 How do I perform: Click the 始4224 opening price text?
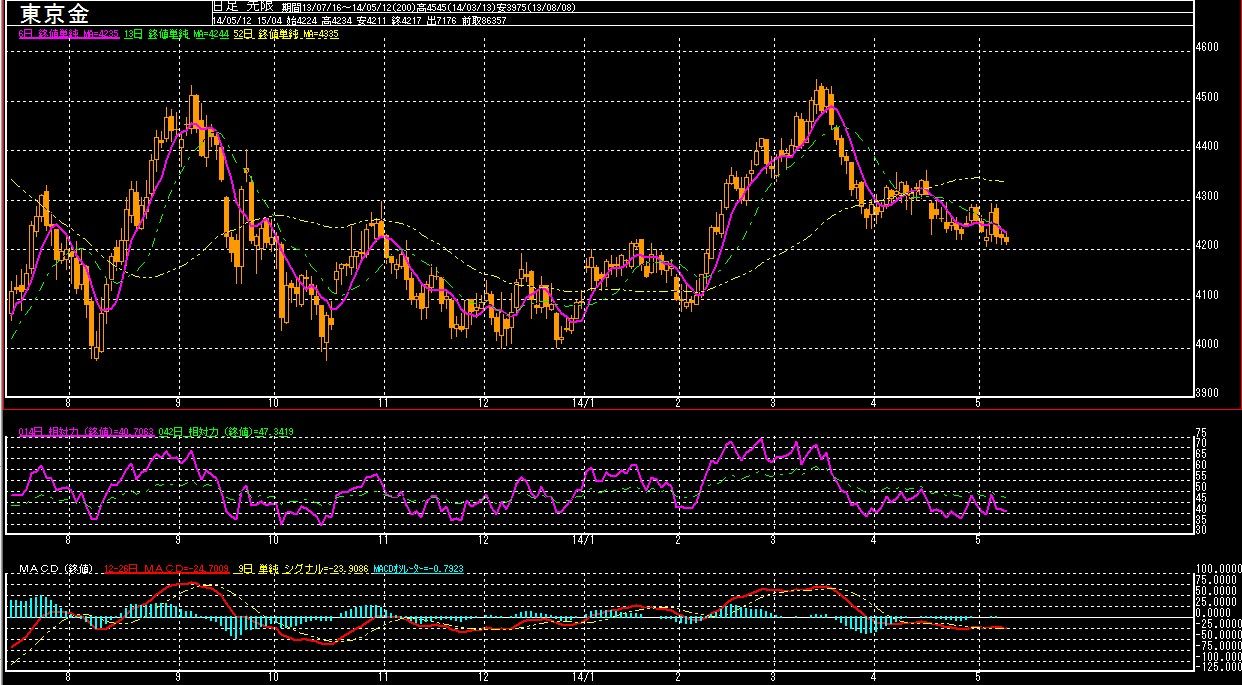pyautogui.click(x=302, y=21)
